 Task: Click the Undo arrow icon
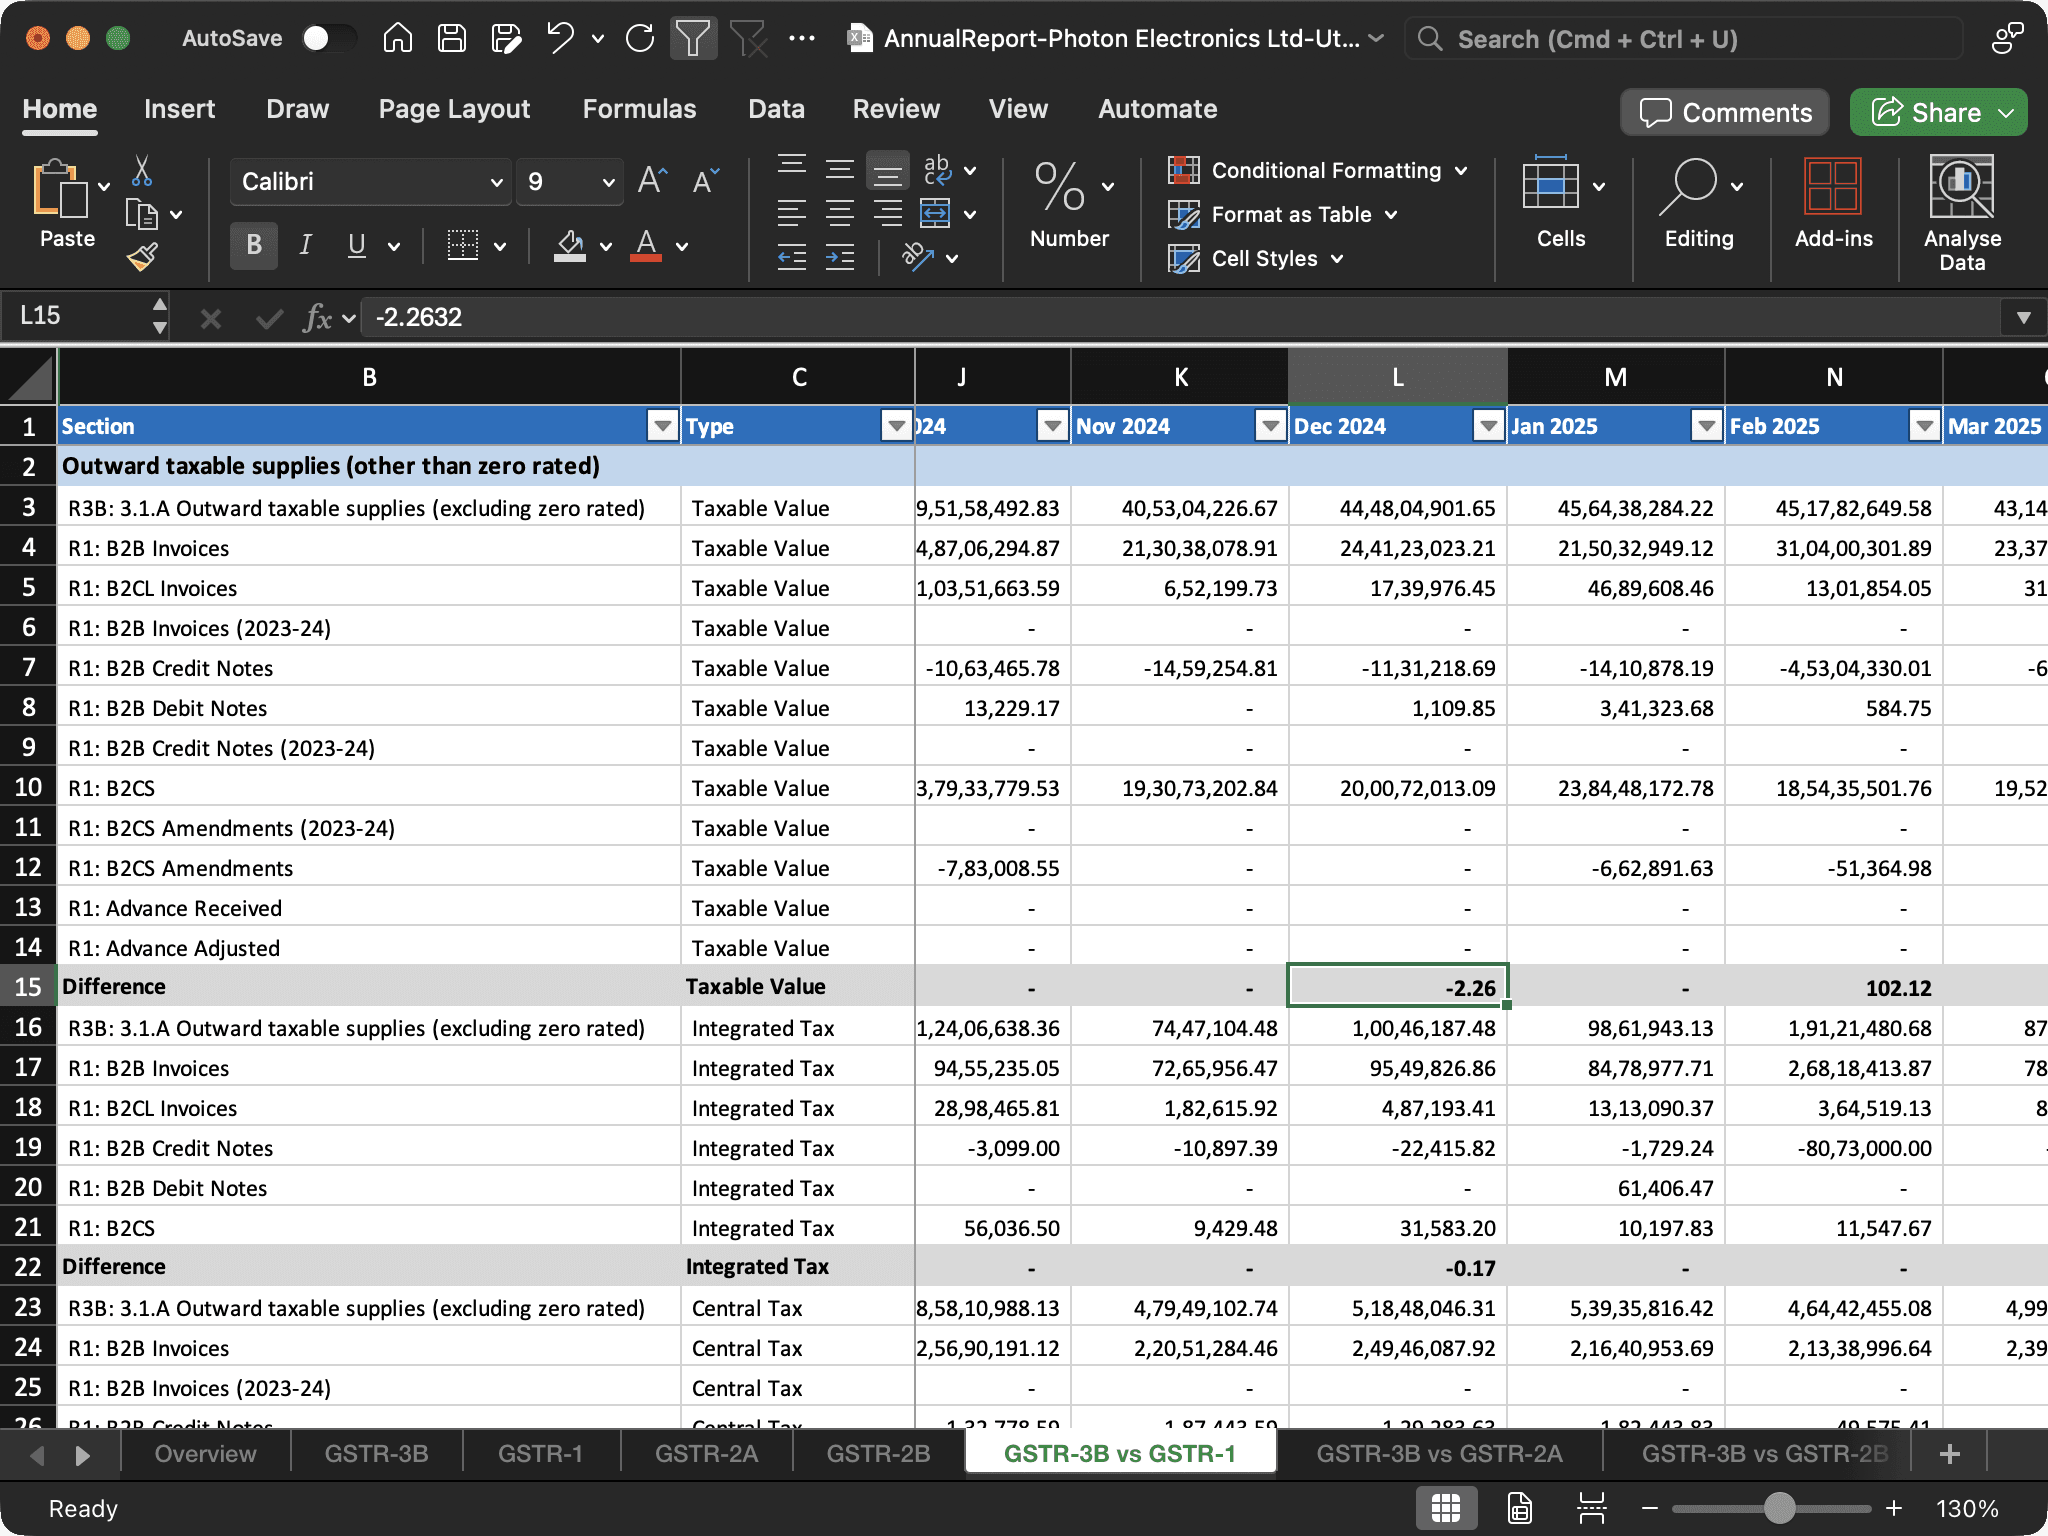tap(560, 39)
